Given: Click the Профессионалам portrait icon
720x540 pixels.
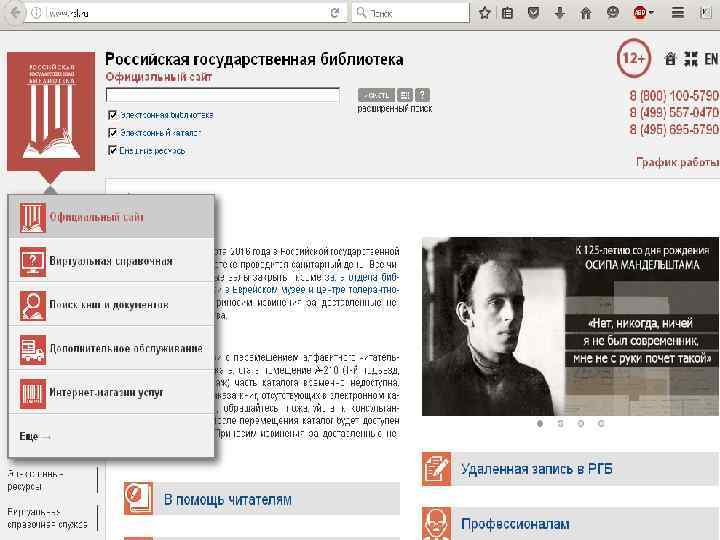Looking at the screenshot, I should click(x=437, y=523).
